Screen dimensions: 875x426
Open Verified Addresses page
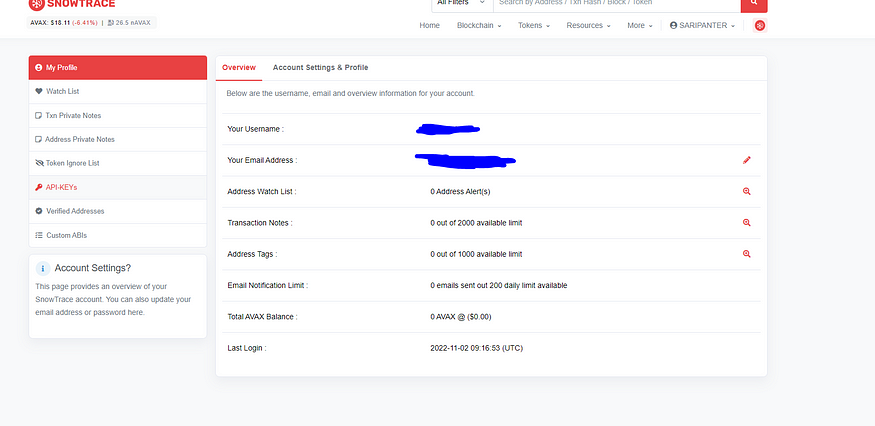pyautogui.click(x=118, y=212)
